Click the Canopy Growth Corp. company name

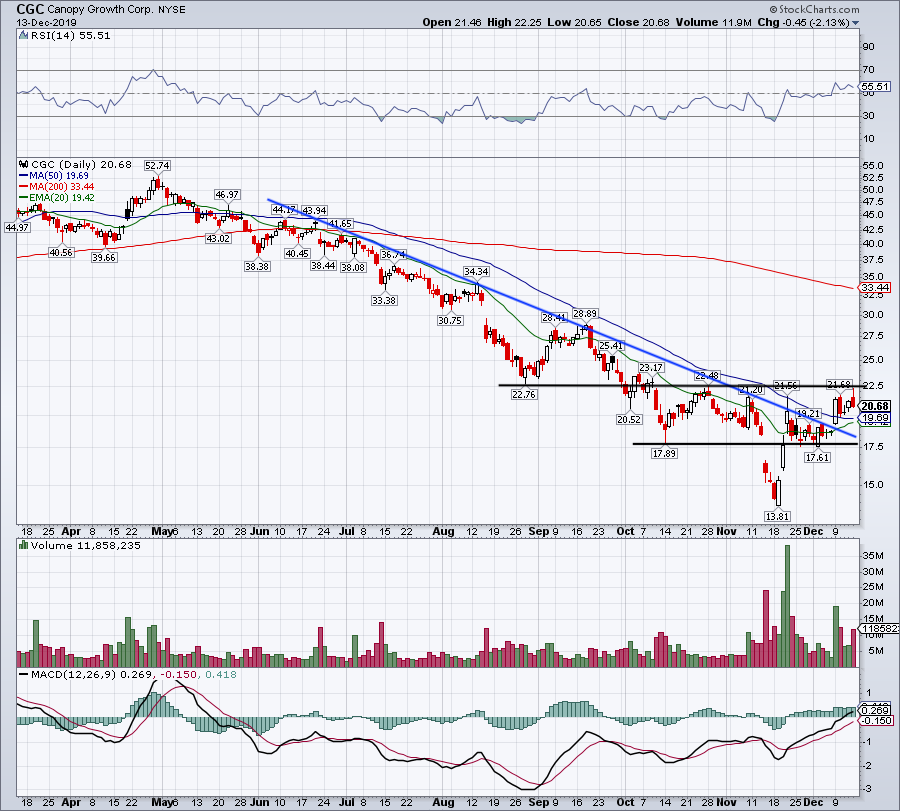[98, 10]
